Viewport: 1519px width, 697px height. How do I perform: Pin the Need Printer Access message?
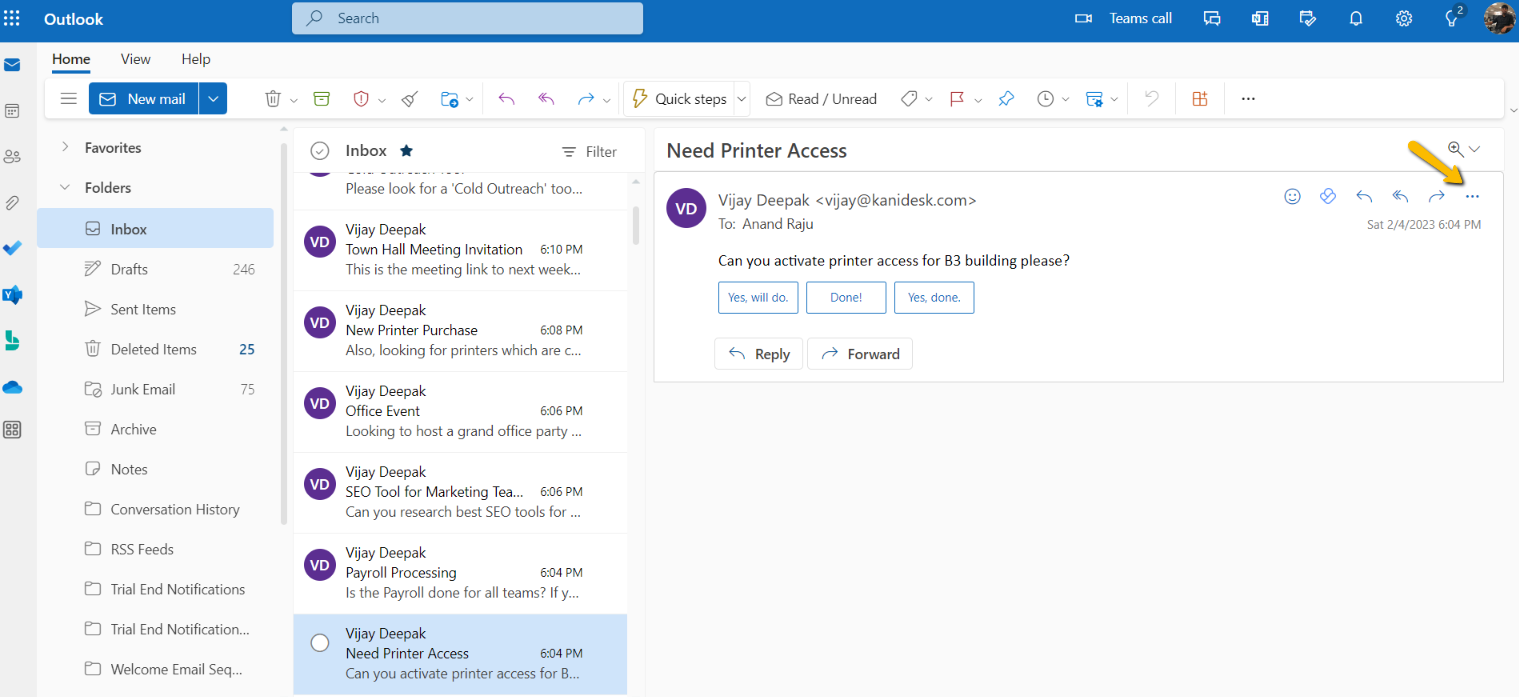point(1006,98)
